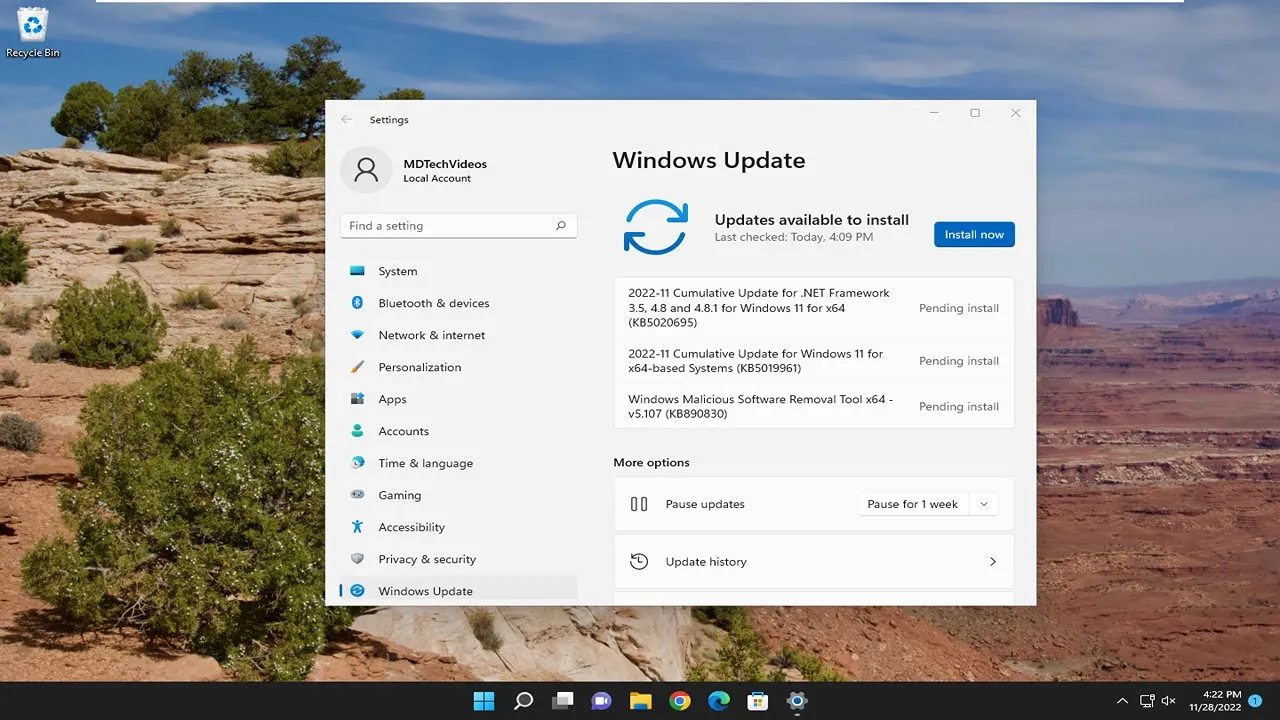Click the search magnifier in Find a setting

click(x=561, y=226)
